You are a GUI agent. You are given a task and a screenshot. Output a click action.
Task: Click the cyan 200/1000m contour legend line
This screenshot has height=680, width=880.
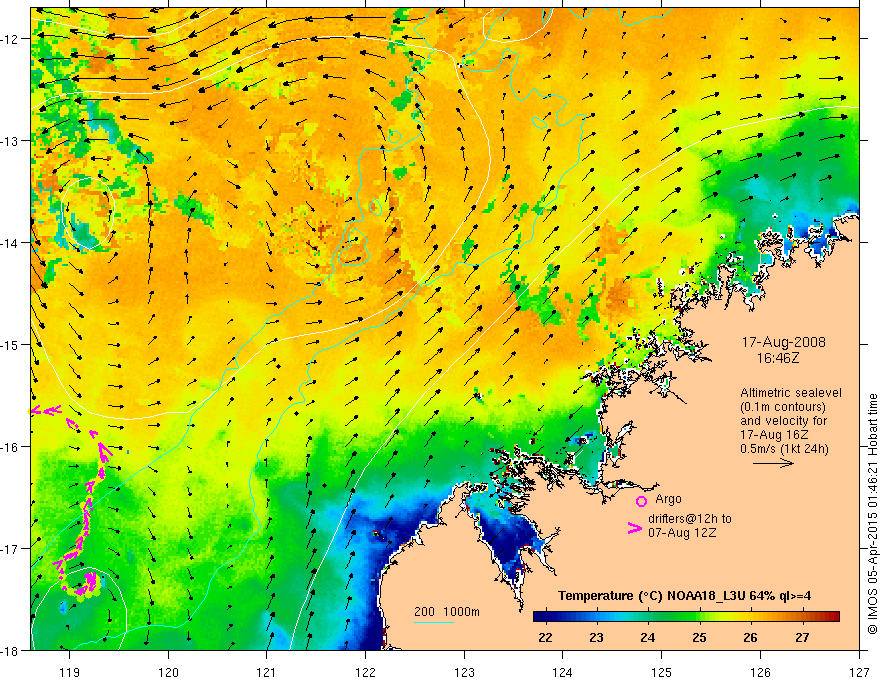coord(434,622)
